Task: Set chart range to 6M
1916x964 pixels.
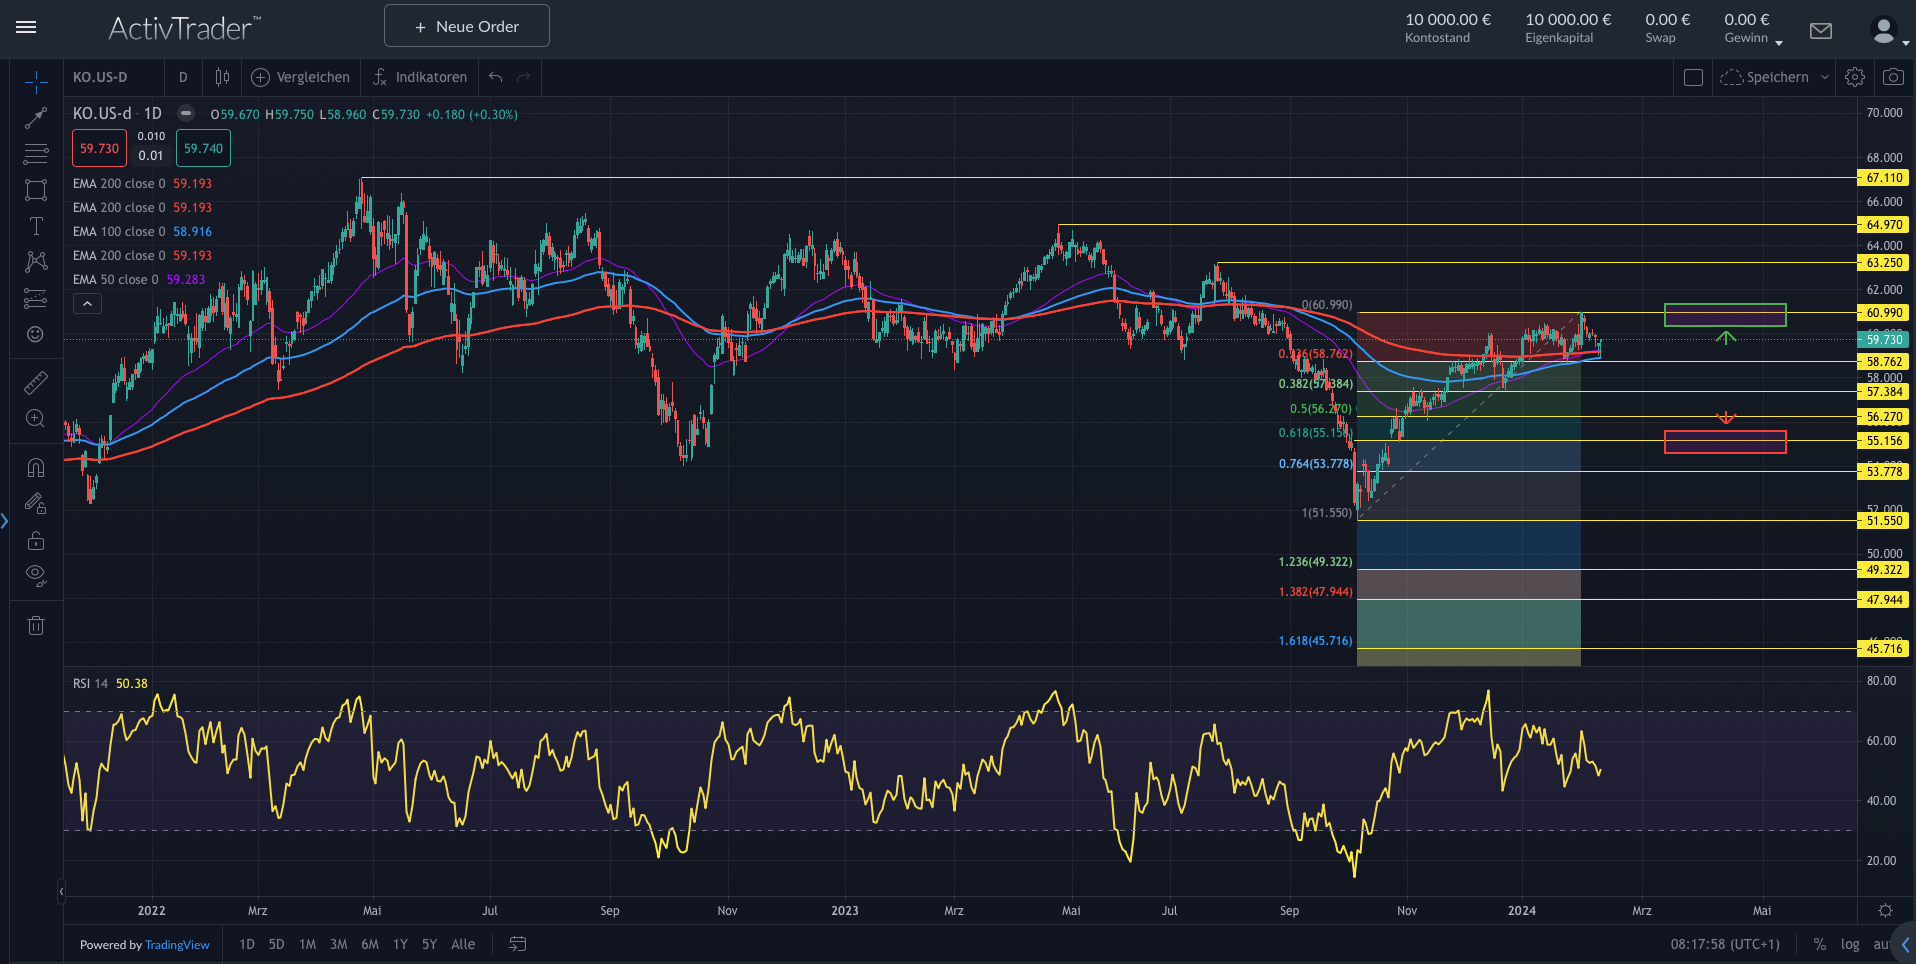Action: point(370,944)
